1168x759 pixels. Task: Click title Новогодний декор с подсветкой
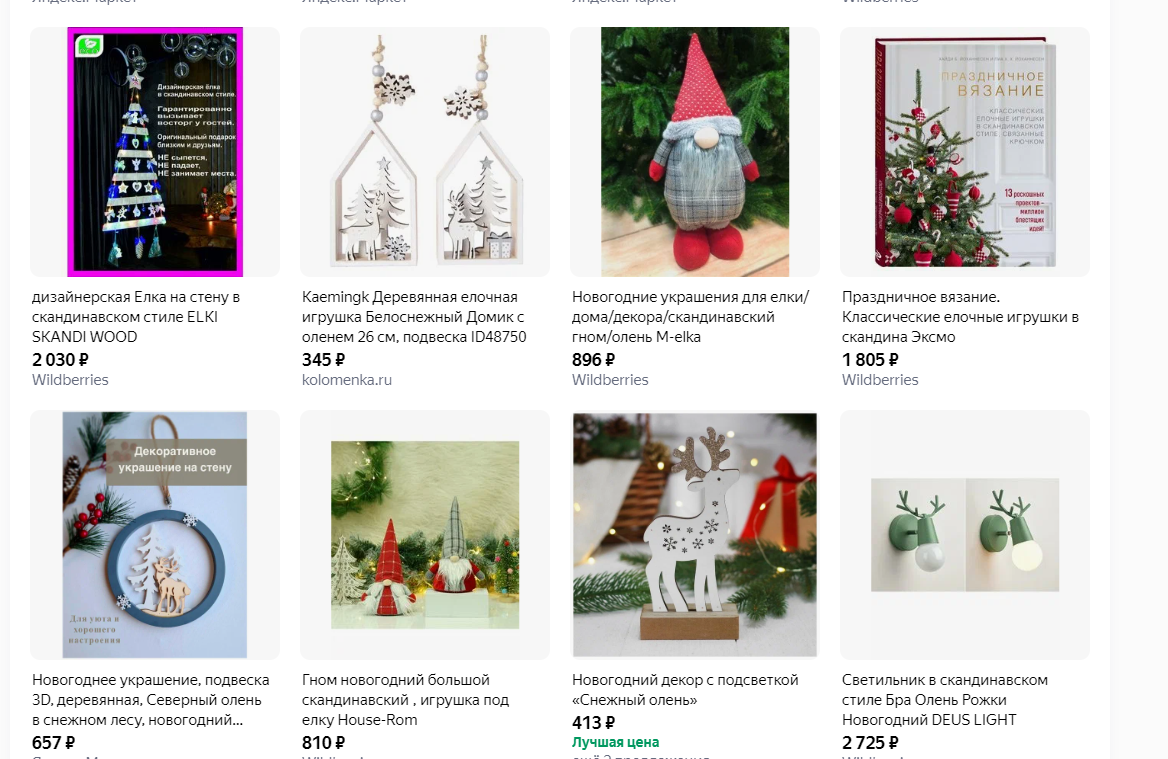tap(685, 690)
